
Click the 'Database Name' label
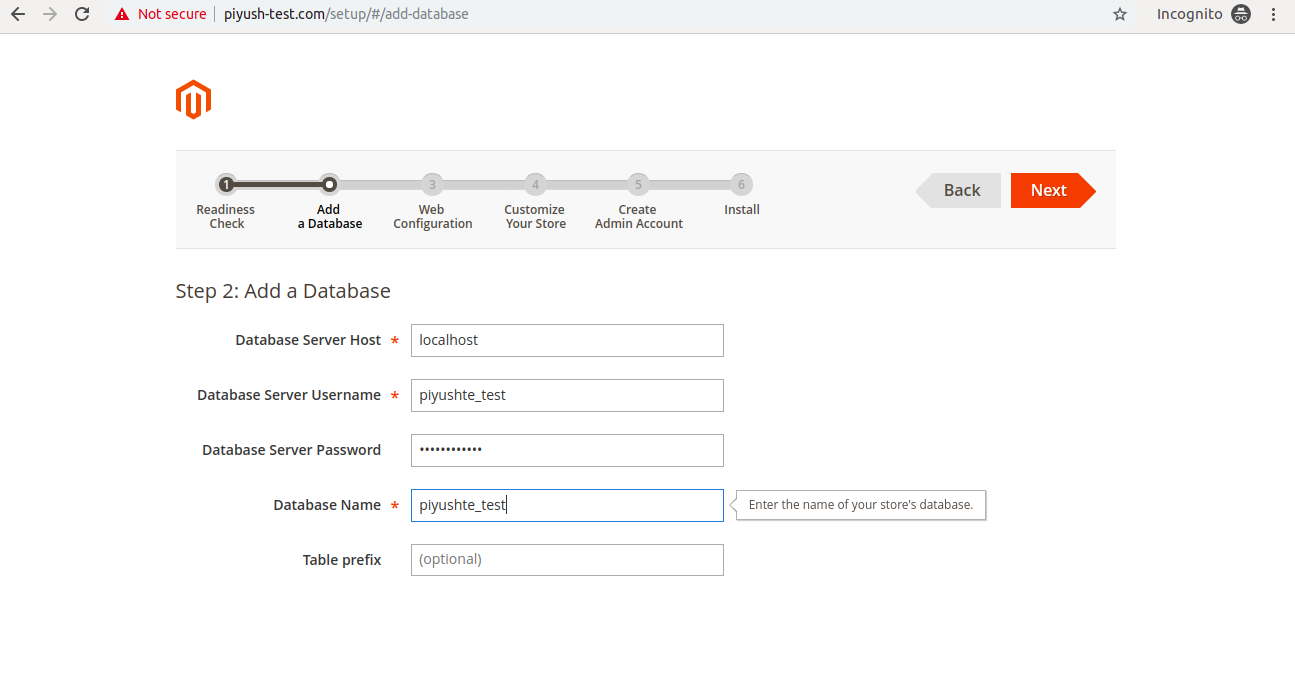[327, 505]
